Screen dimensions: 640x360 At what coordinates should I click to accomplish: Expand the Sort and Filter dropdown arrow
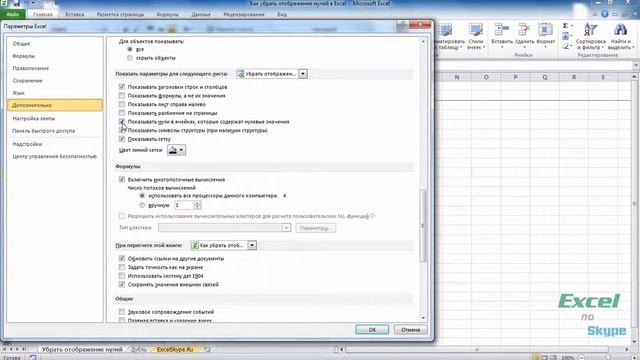602,48
